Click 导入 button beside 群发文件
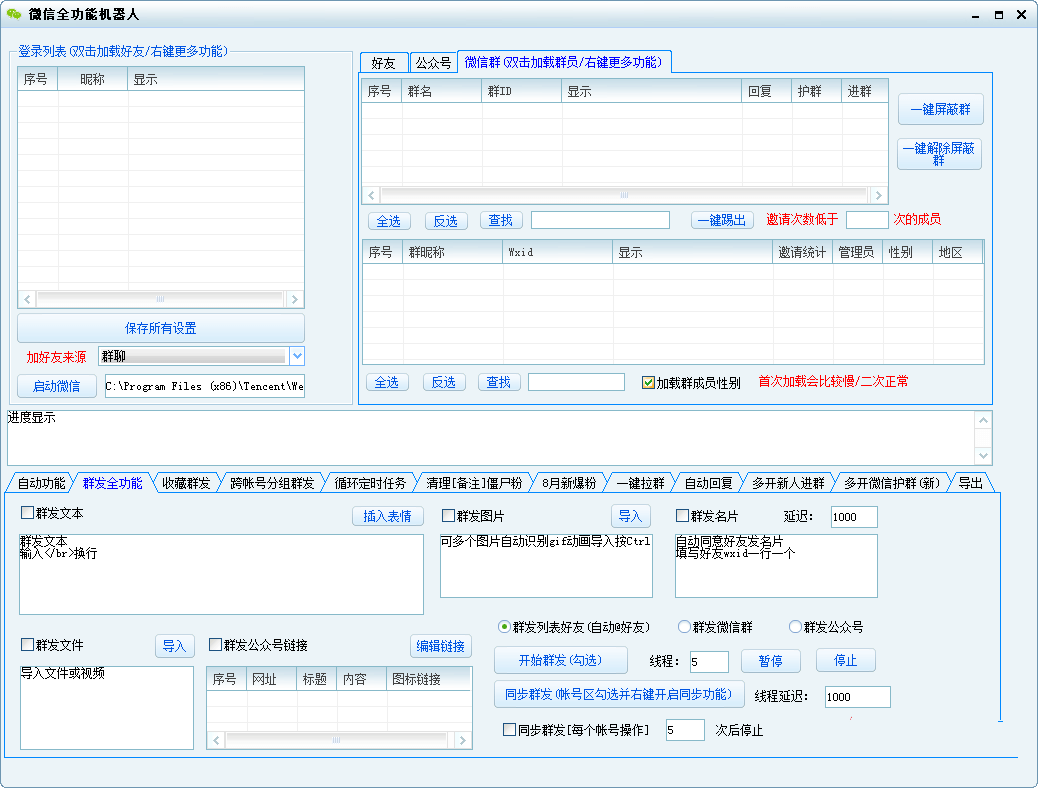The width and height of the screenshot is (1038, 788). (x=175, y=646)
